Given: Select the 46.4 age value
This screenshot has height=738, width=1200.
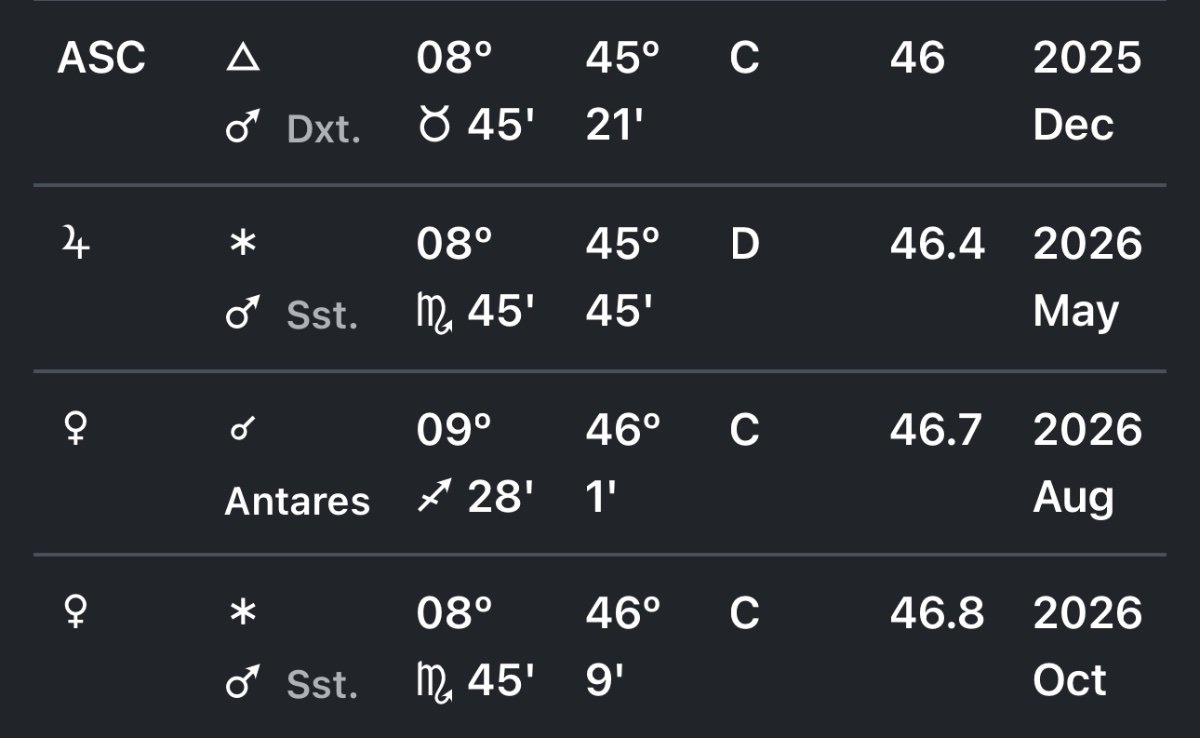Looking at the screenshot, I should [x=937, y=245].
